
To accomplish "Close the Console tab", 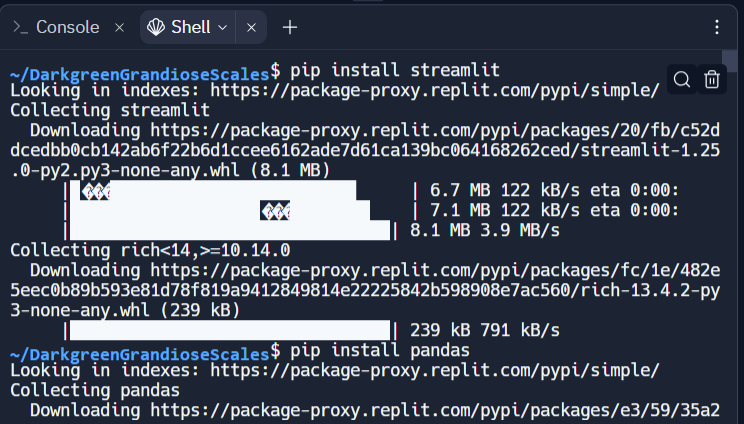I will tap(119, 28).
